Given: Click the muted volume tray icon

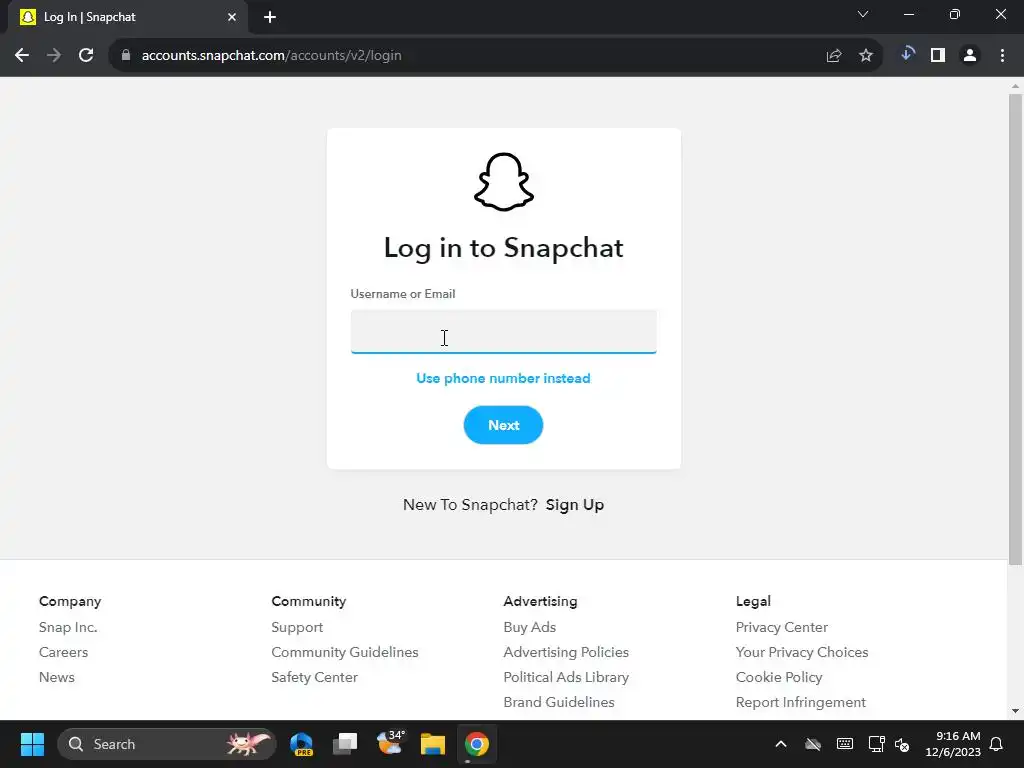Looking at the screenshot, I should click(x=903, y=744).
